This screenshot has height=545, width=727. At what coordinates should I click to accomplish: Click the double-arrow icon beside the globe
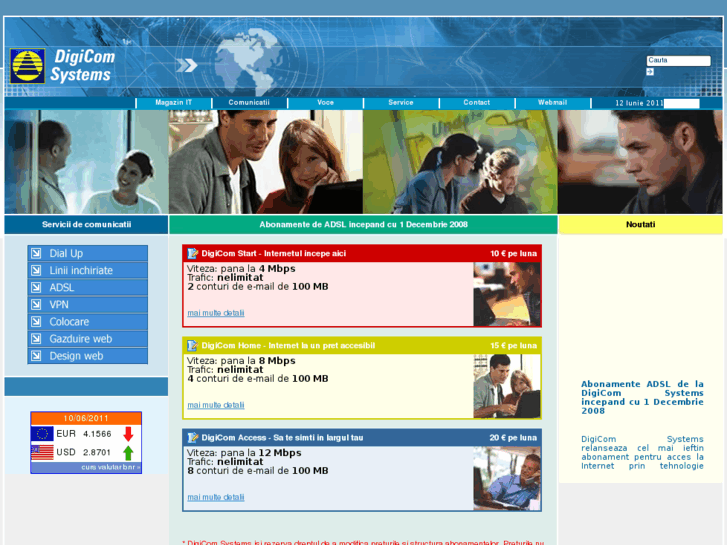pos(187,65)
